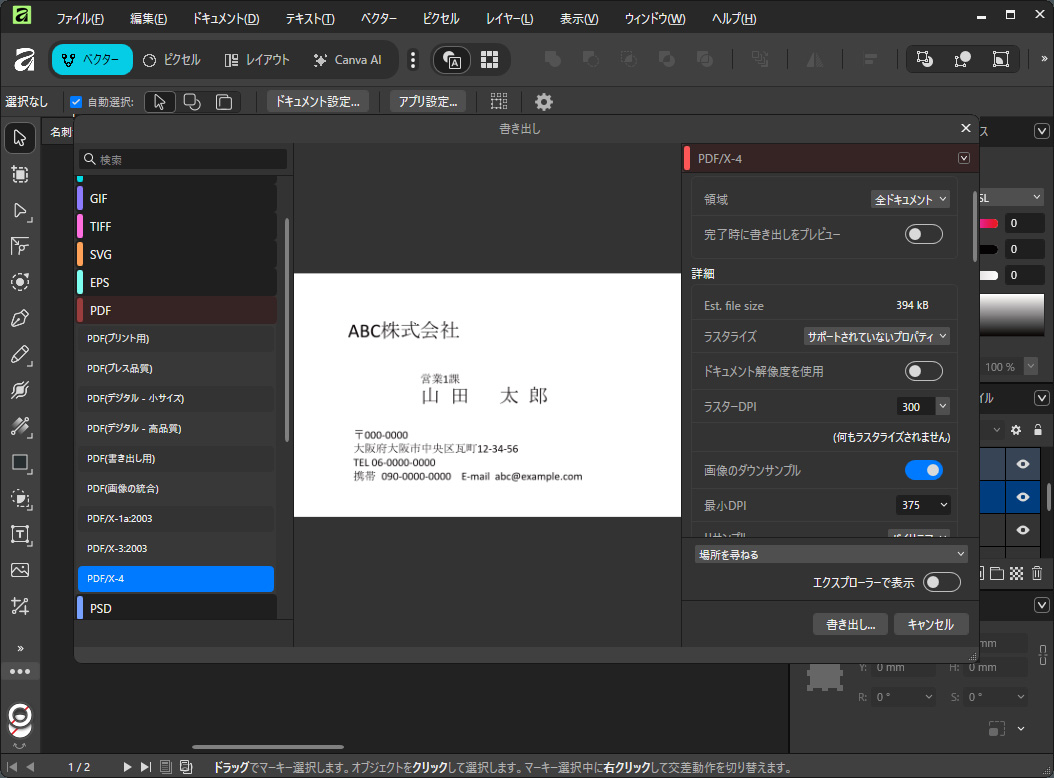Uncheck the 自動選択 checkbox
The width and height of the screenshot is (1054, 778).
coord(76,101)
